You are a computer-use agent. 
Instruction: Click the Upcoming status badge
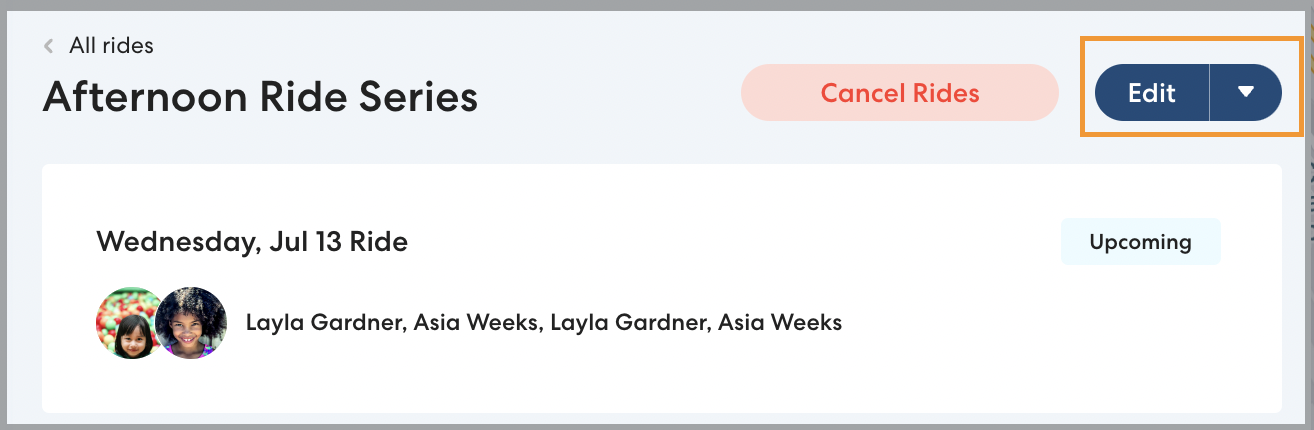[1140, 242]
